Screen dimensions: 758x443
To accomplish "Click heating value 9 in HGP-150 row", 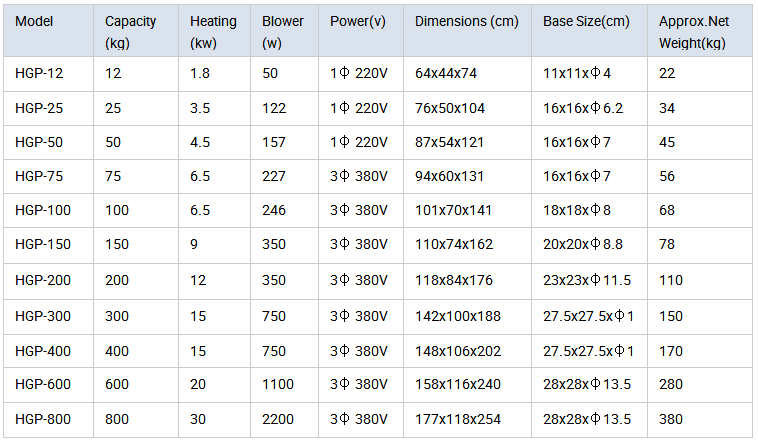I will click(x=194, y=244).
